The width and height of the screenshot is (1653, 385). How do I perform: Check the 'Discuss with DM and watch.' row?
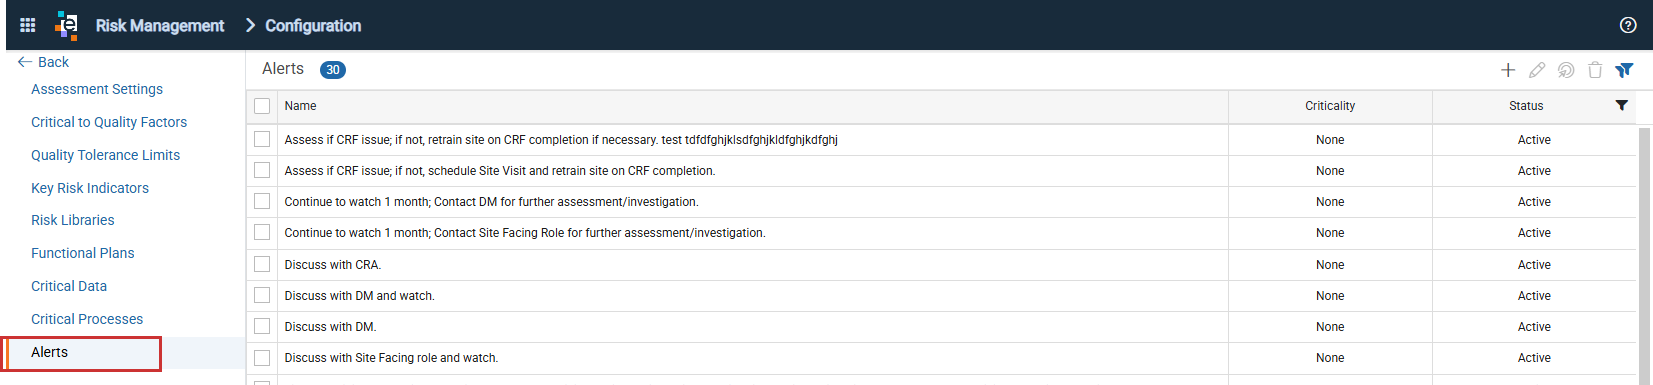coord(262,296)
